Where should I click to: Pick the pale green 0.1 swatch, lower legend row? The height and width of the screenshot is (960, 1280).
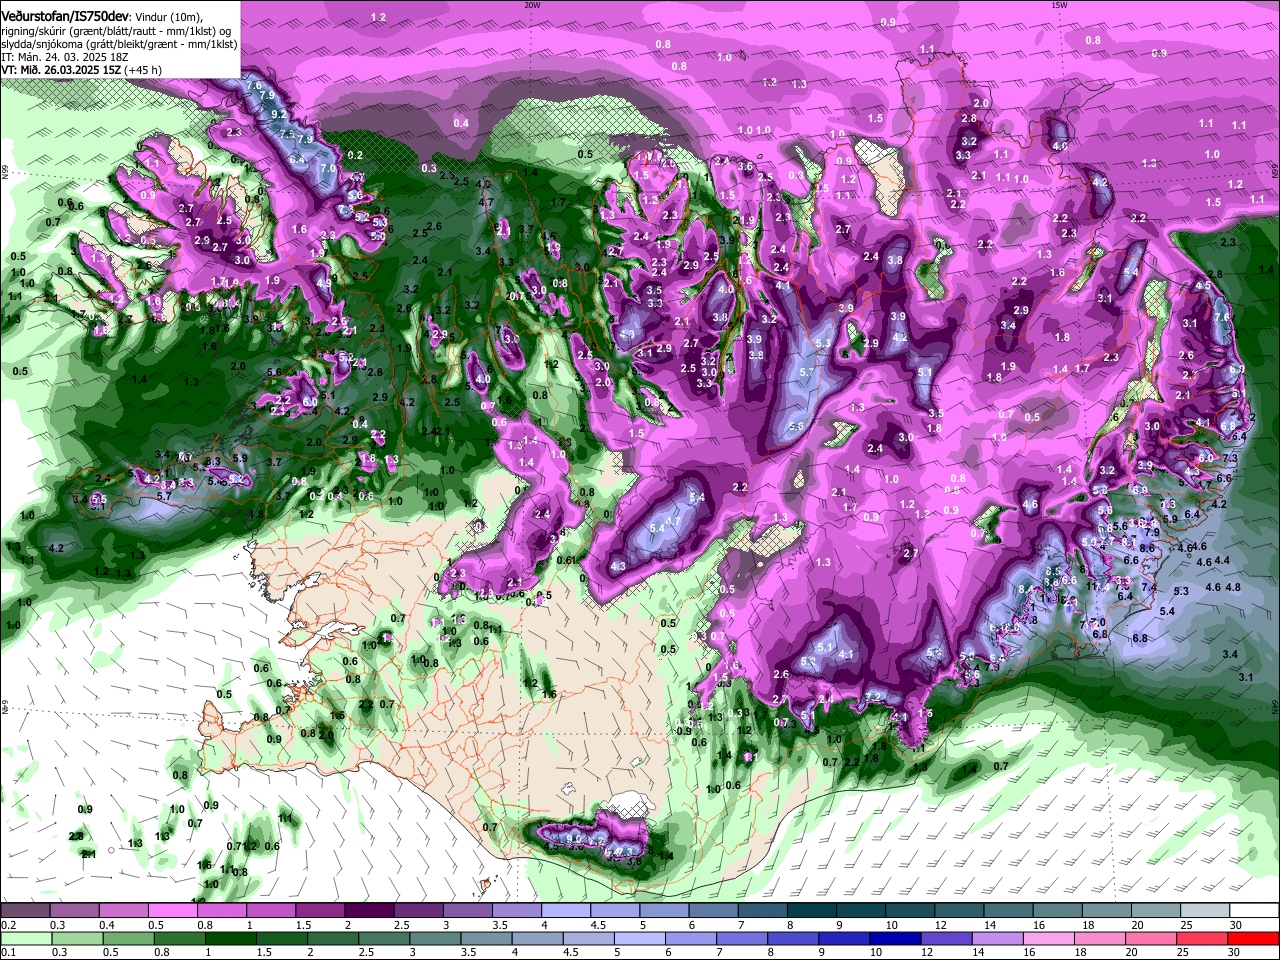[25, 939]
